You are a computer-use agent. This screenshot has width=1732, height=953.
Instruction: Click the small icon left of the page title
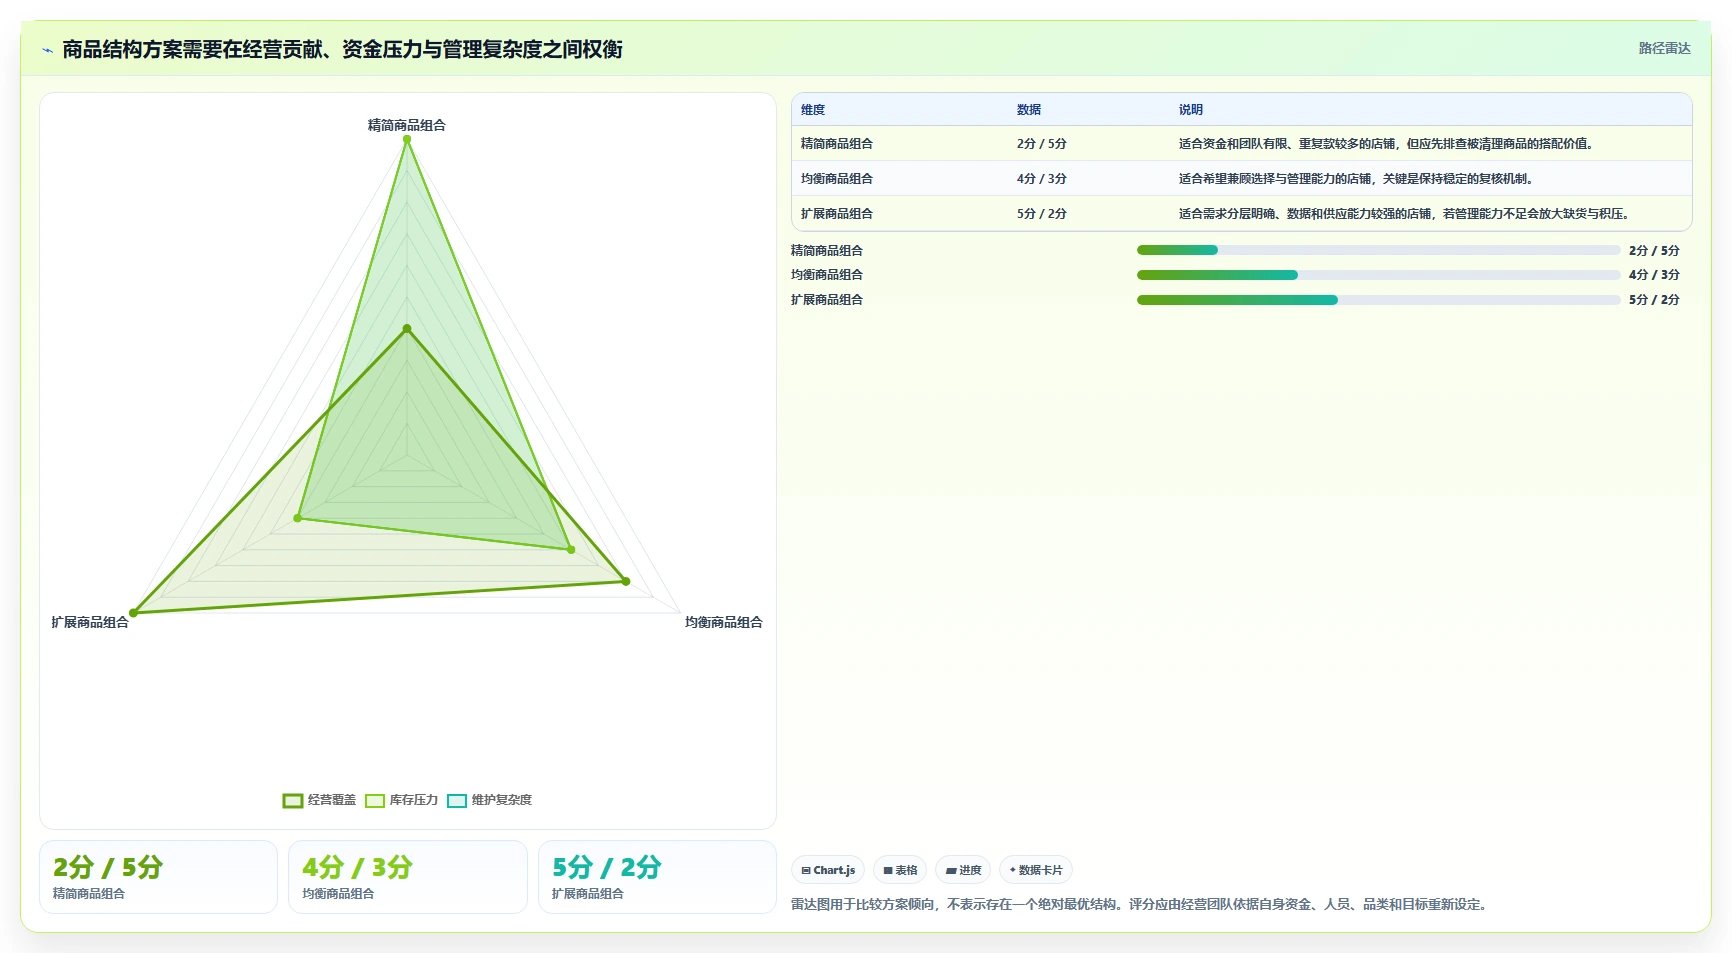click(47, 50)
